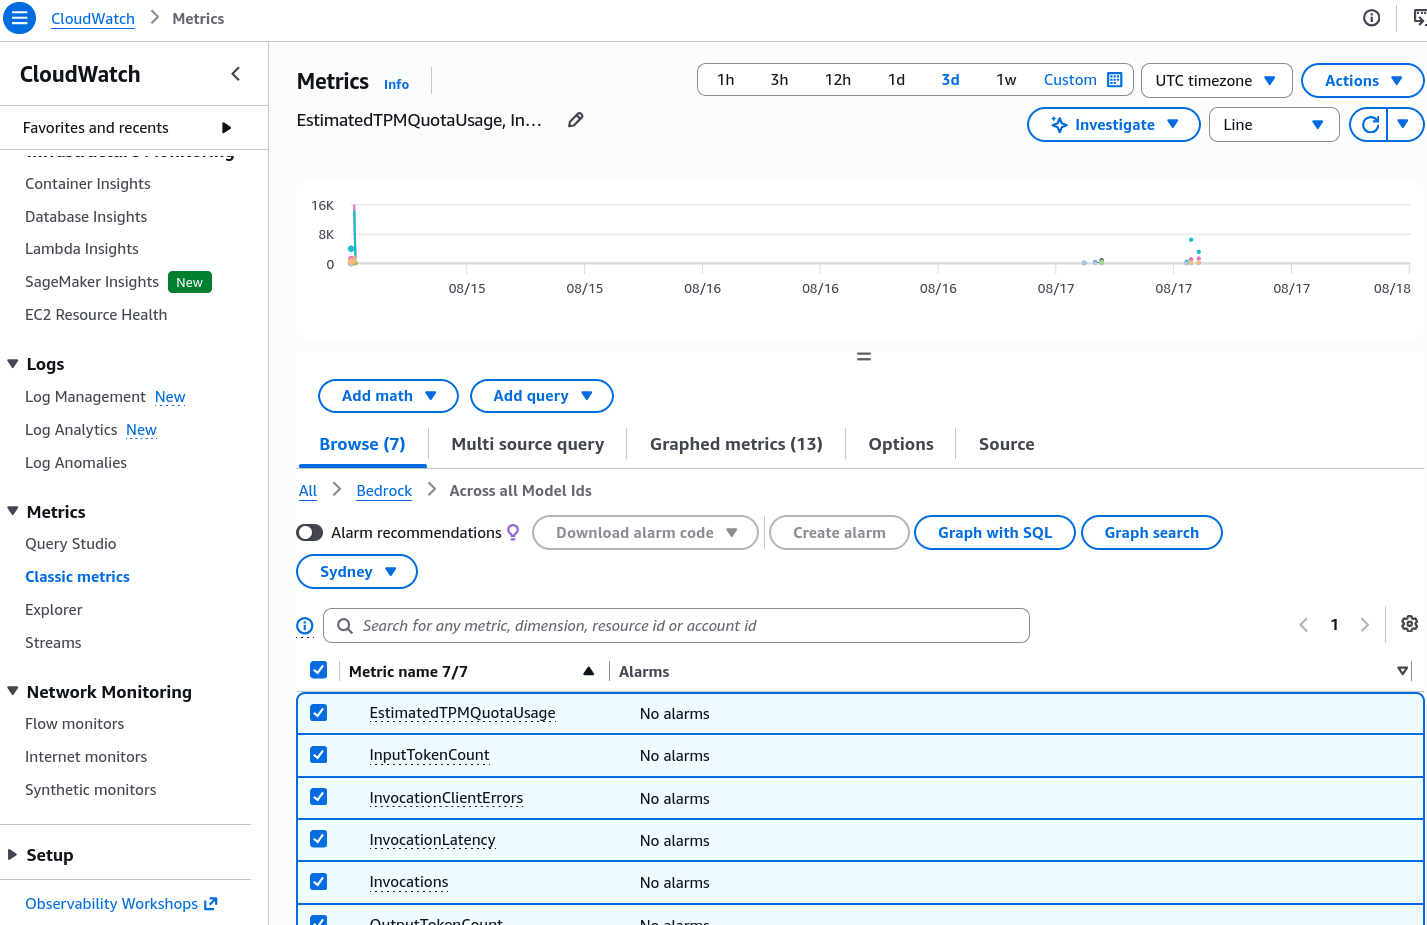Uncheck the EstimatedTPMQuotaUsage metric
The width and height of the screenshot is (1427, 925).
coord(319,713)
